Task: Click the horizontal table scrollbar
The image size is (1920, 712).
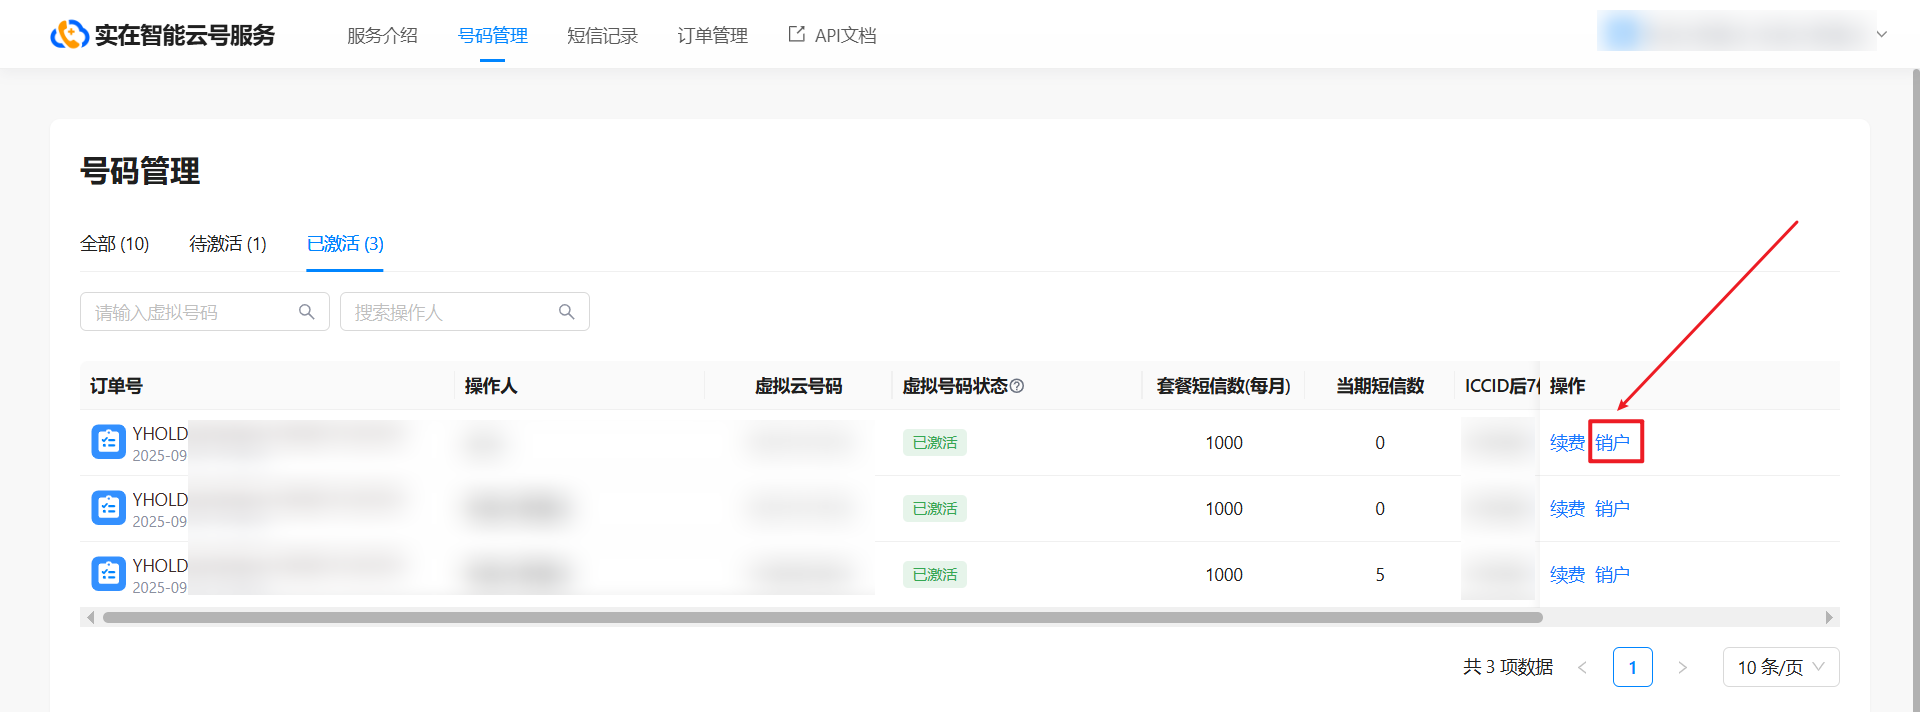Action: tap(822, 617)
